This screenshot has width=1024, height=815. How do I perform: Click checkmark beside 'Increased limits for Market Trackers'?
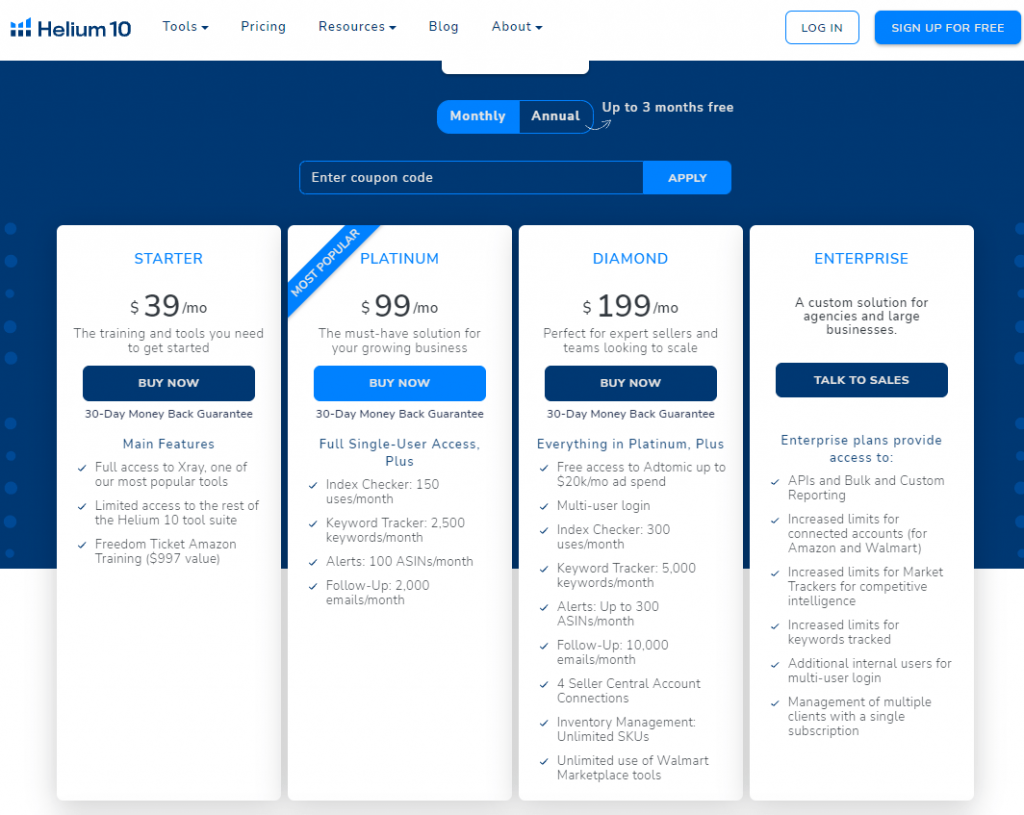[775, 573]
